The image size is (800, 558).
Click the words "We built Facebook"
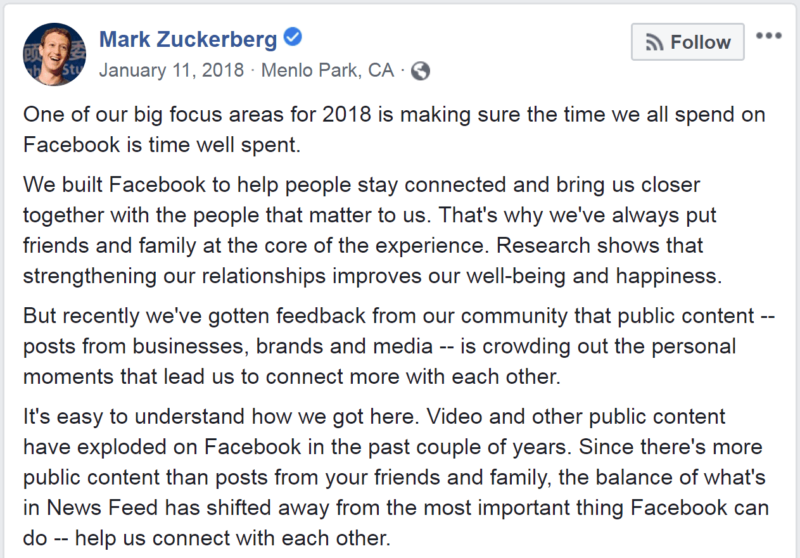114,185
